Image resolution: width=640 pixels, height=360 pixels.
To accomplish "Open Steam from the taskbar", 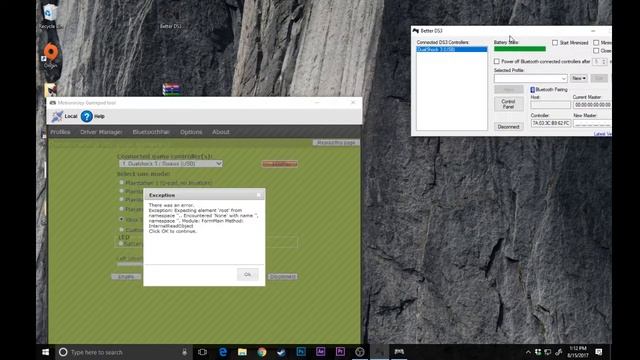I will click(x=281, y=352).
